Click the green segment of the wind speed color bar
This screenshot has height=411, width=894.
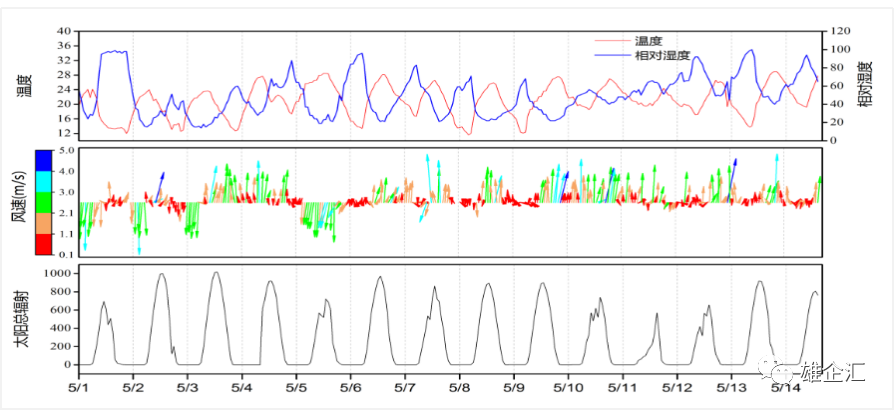point(44,202)
